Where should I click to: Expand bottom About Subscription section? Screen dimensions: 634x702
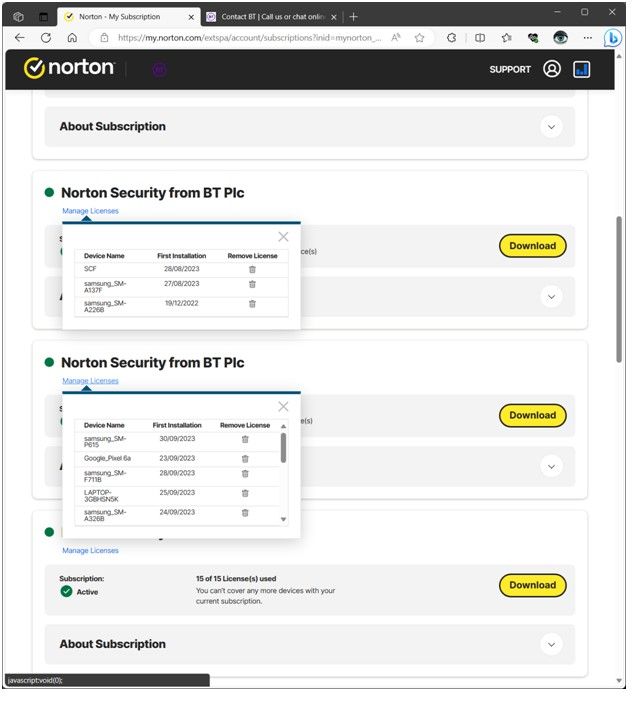551,645
